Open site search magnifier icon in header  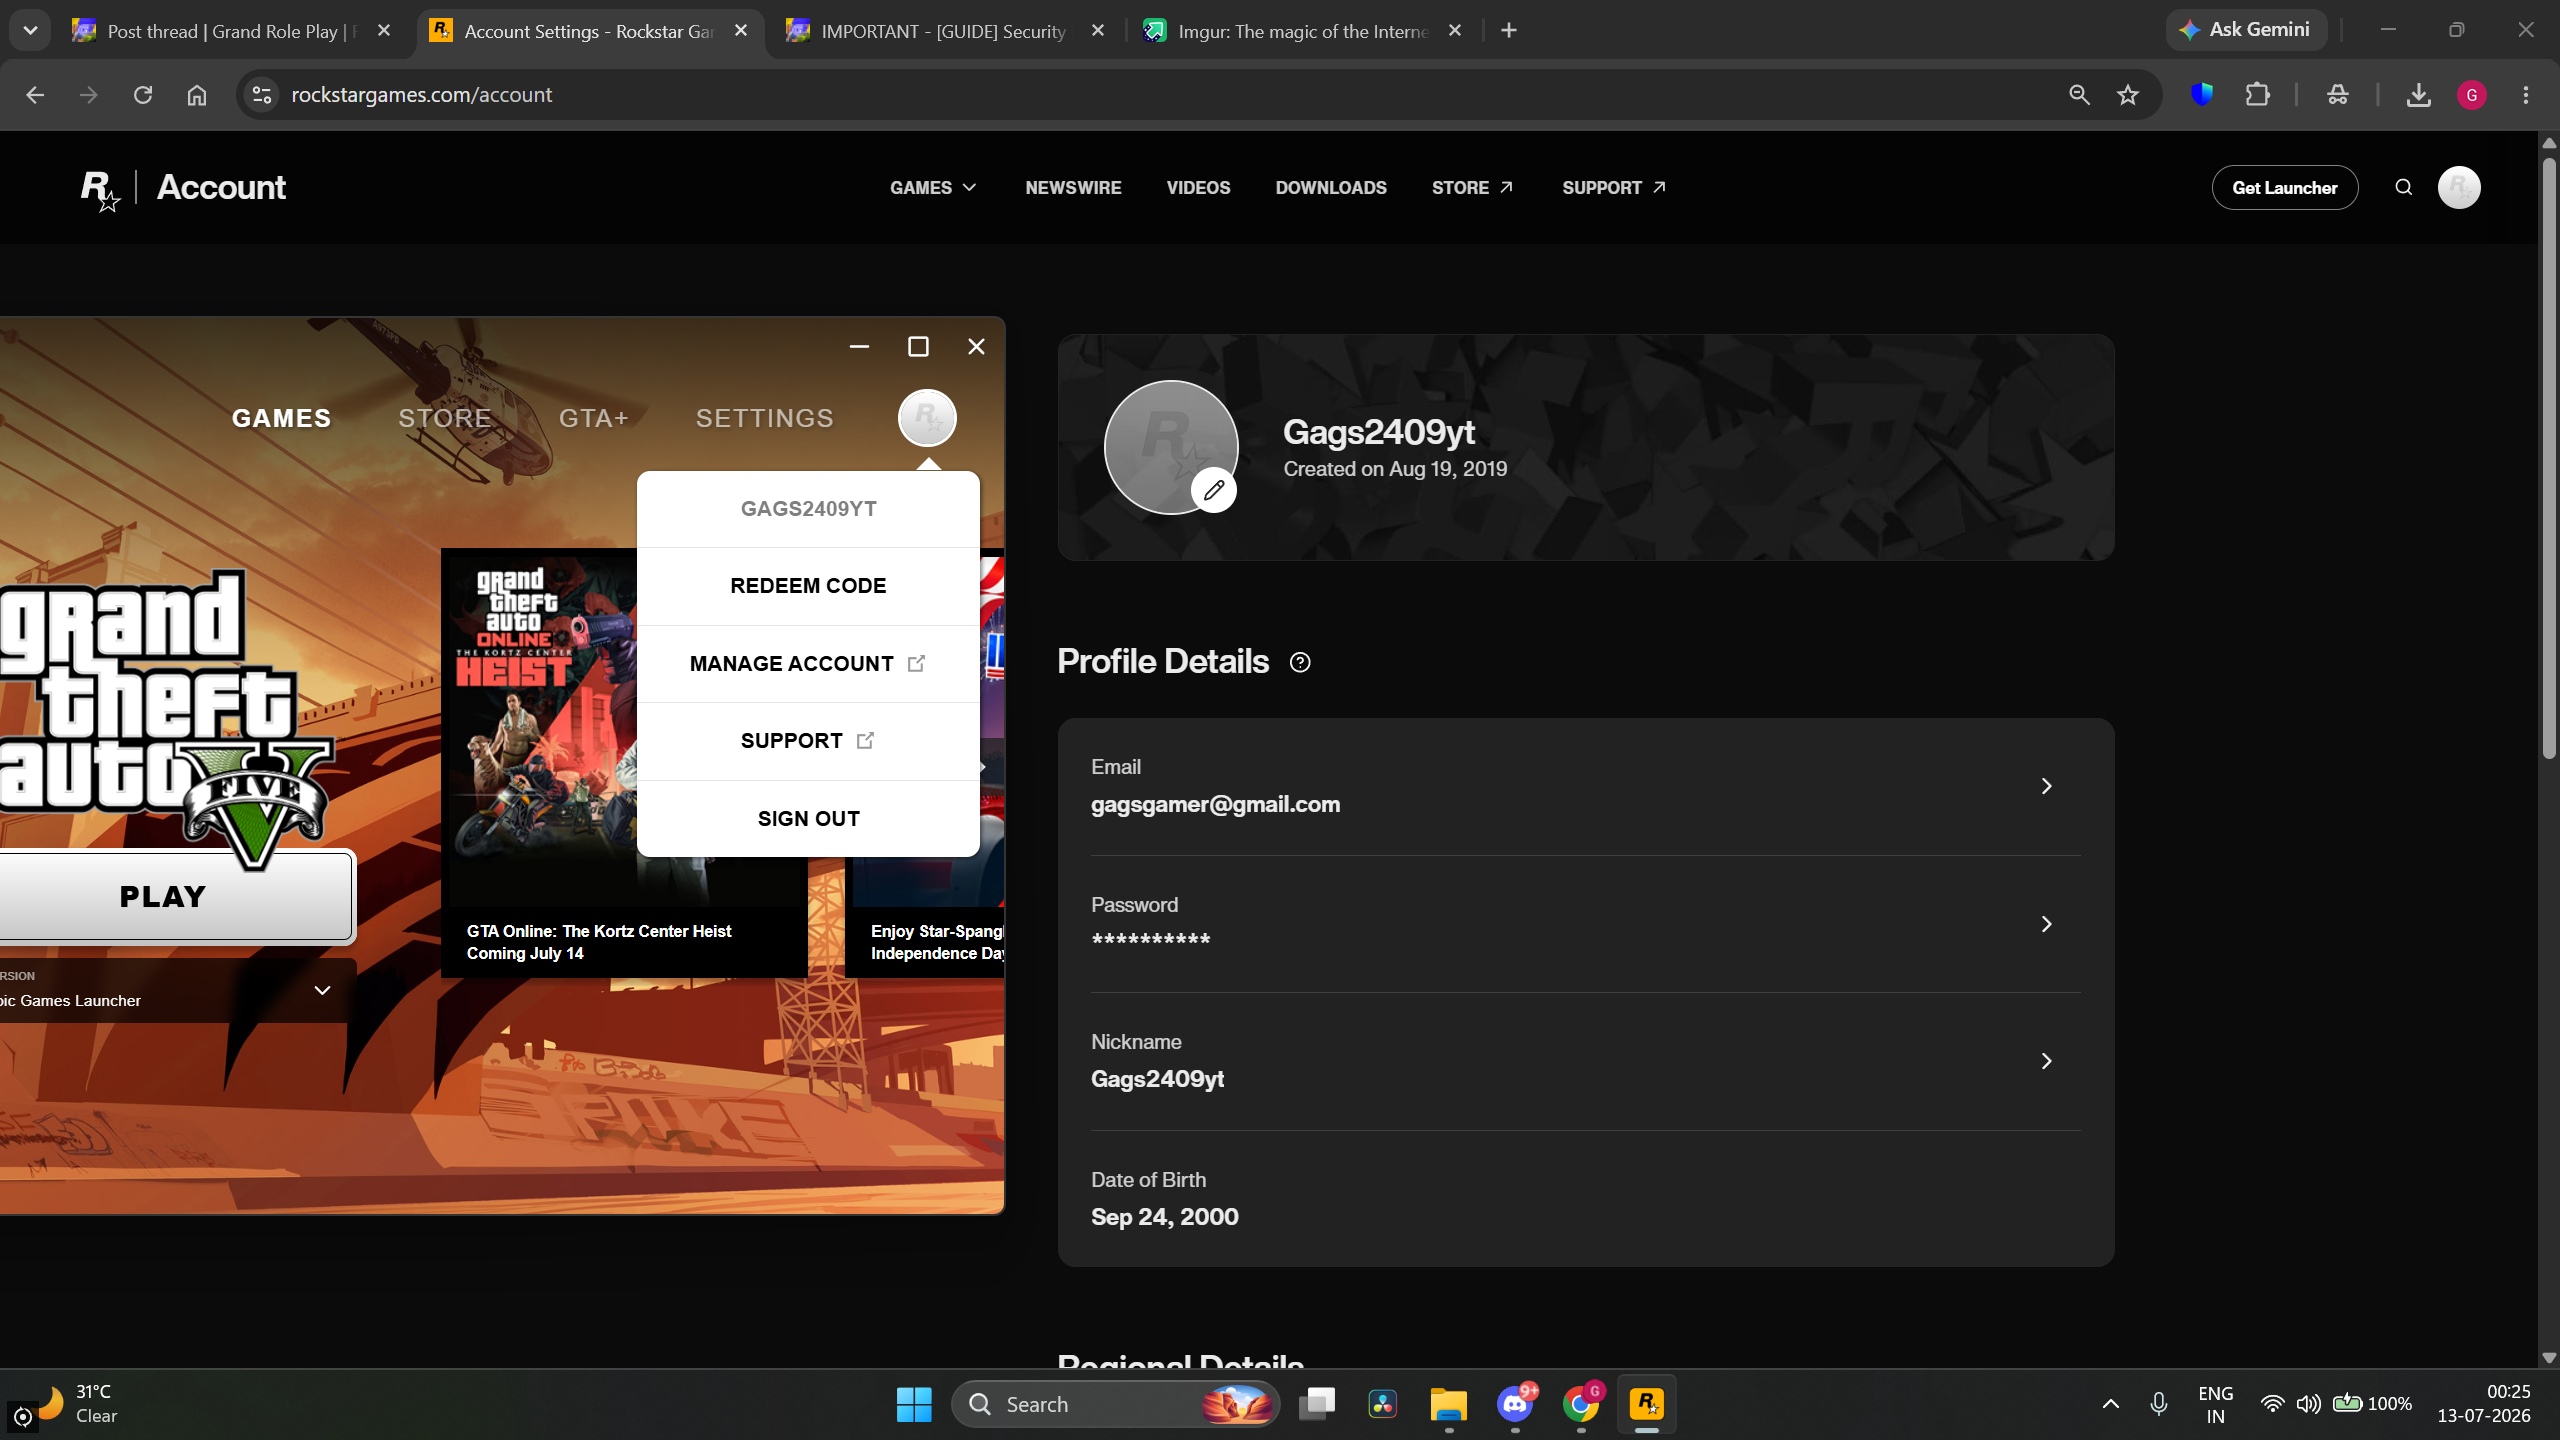(2404, 187)
